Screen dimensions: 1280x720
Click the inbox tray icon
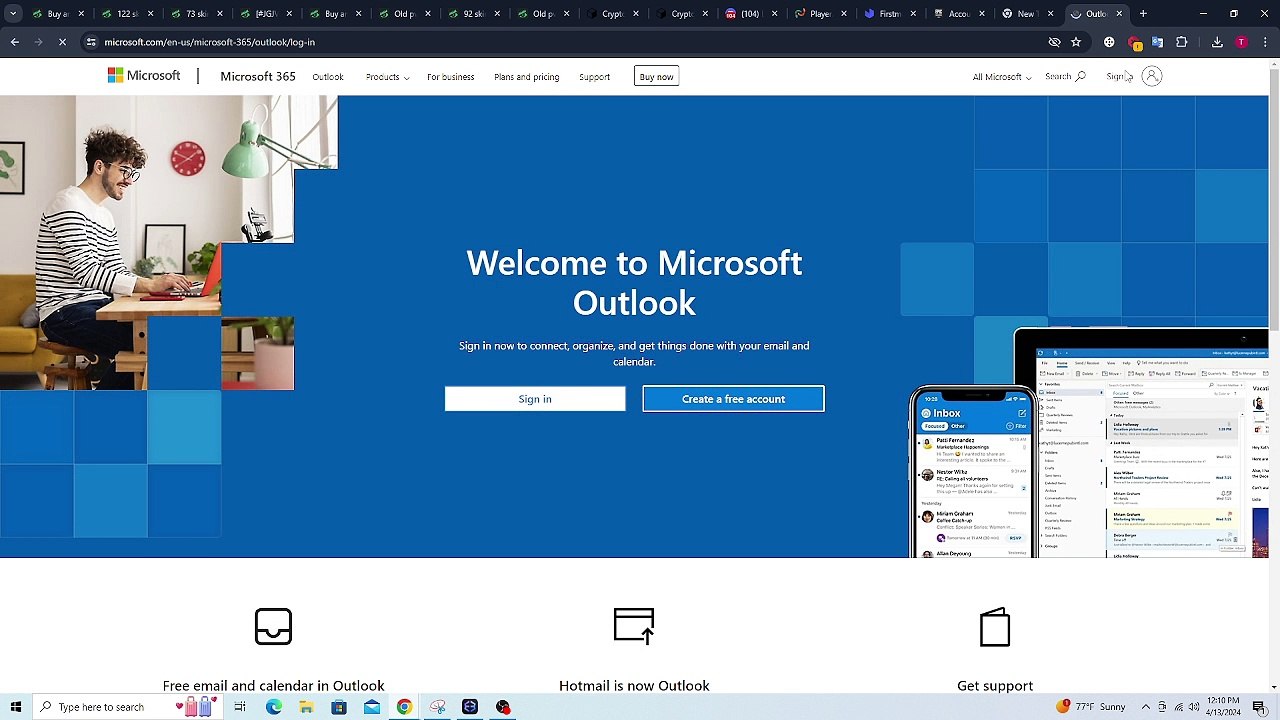273,626
